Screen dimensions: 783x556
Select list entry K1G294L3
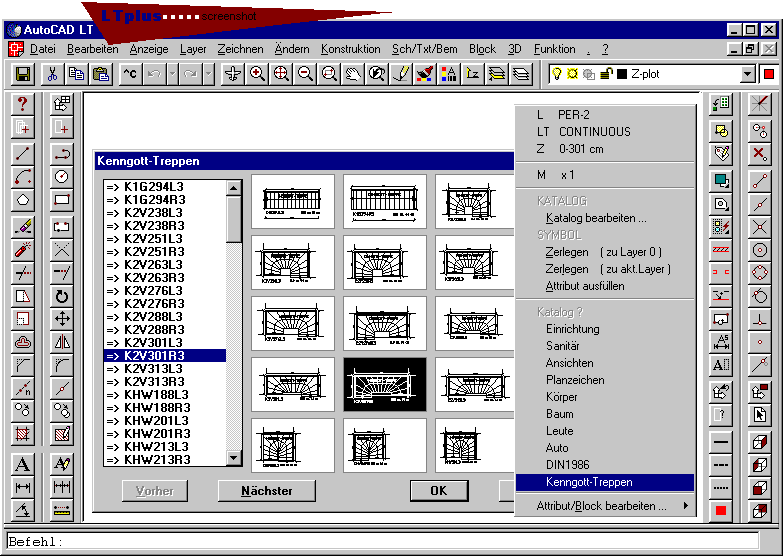tap(165, 187)
